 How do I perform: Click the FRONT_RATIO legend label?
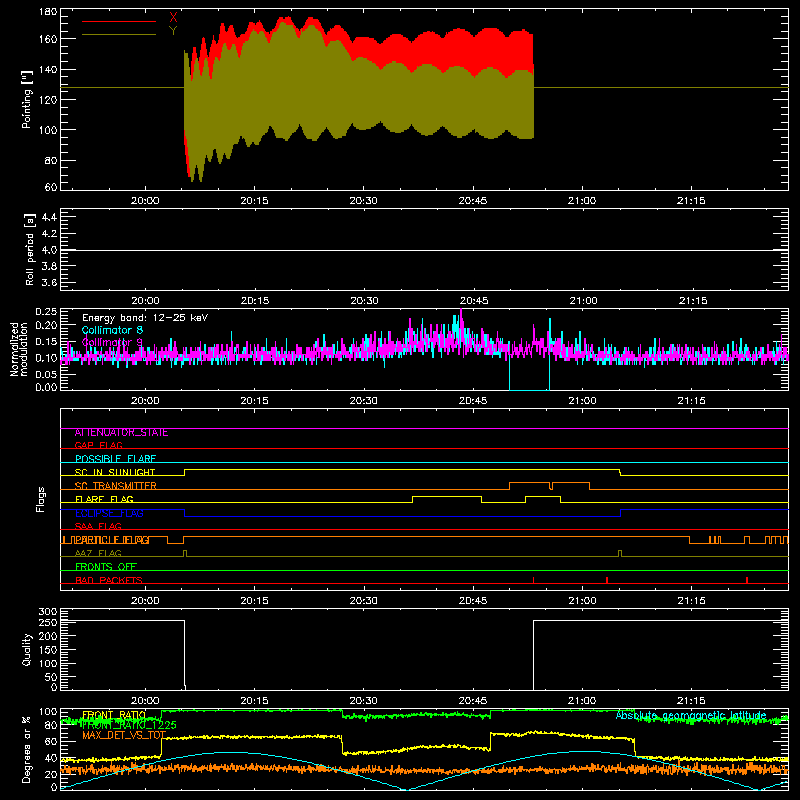(x=114, y=715)
